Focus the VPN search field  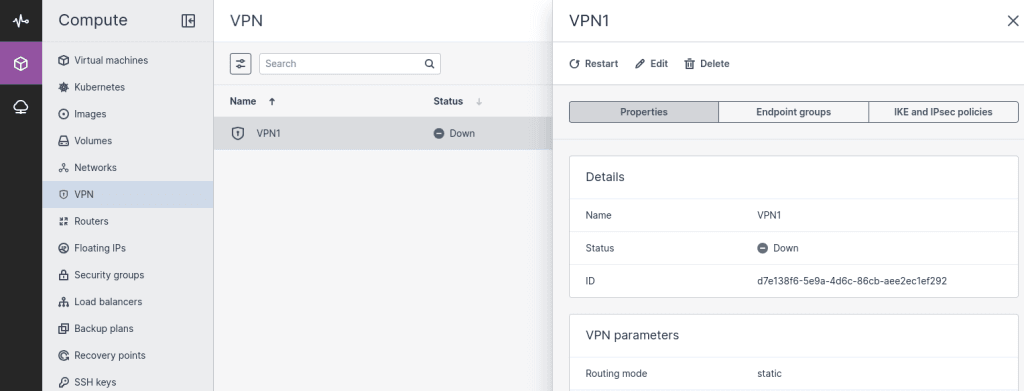(x=350, y=63)
